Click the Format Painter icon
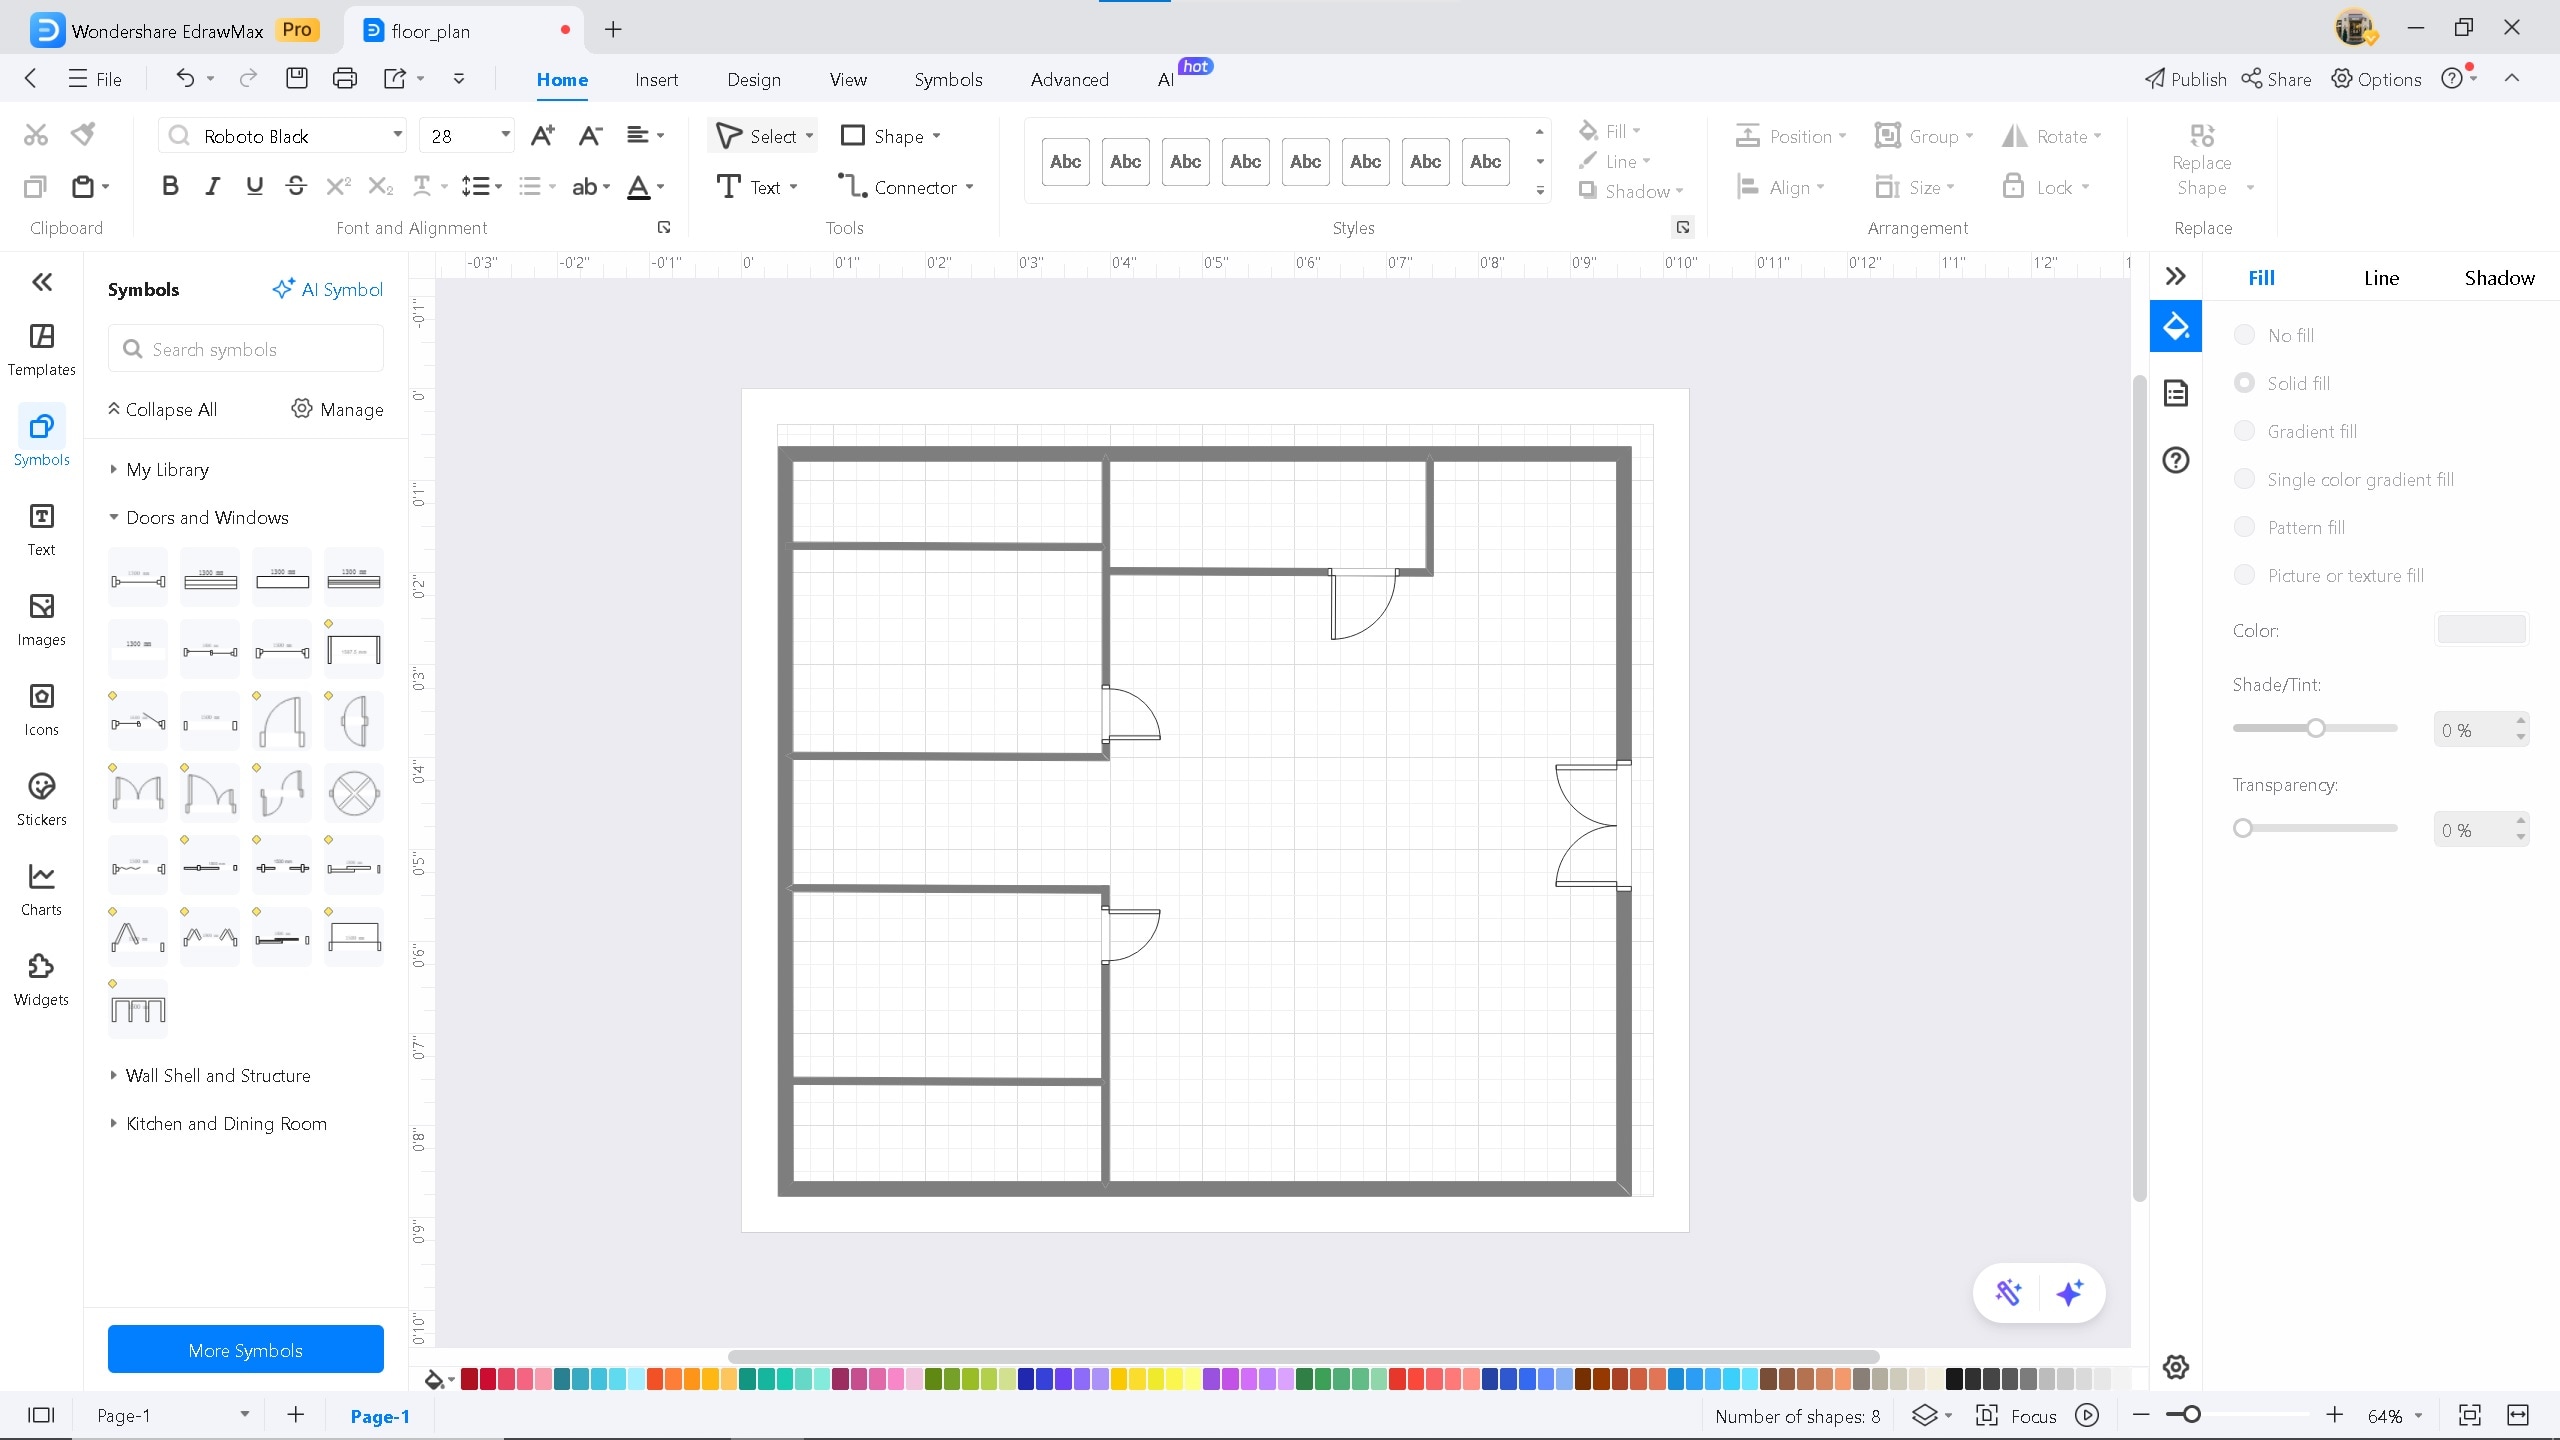Screen dimensions: 2560x1440 [x=84, y=134]
